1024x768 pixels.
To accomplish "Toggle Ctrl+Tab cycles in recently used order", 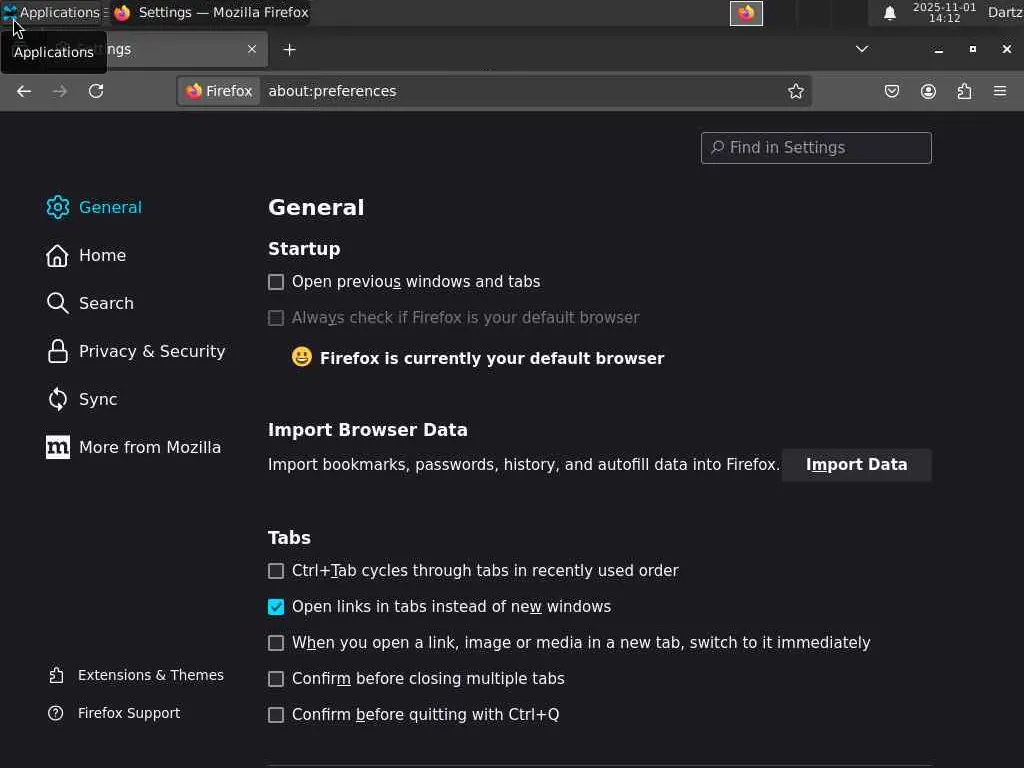I will click(276, 571).
